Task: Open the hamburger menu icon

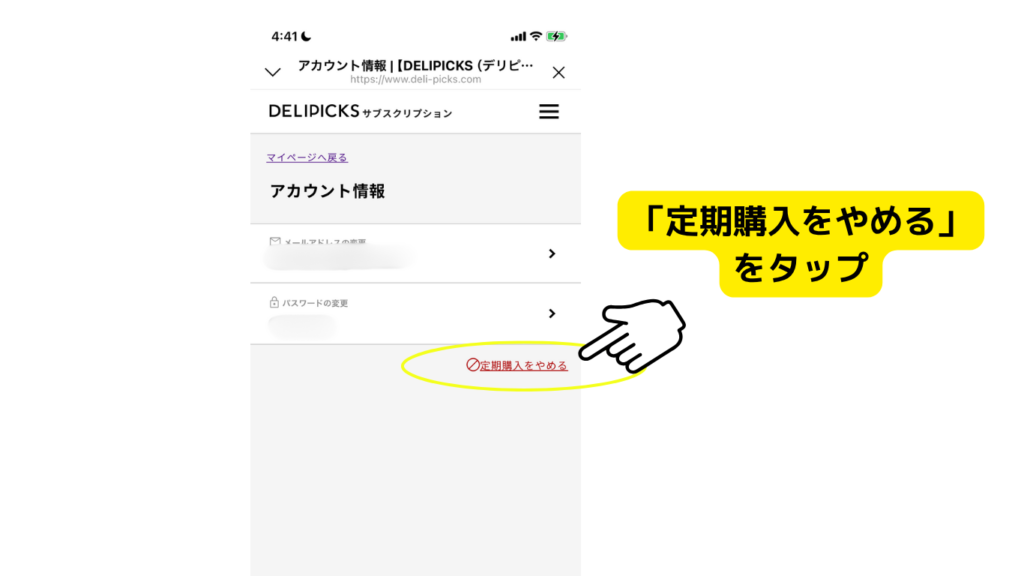Action: [549, 112]
